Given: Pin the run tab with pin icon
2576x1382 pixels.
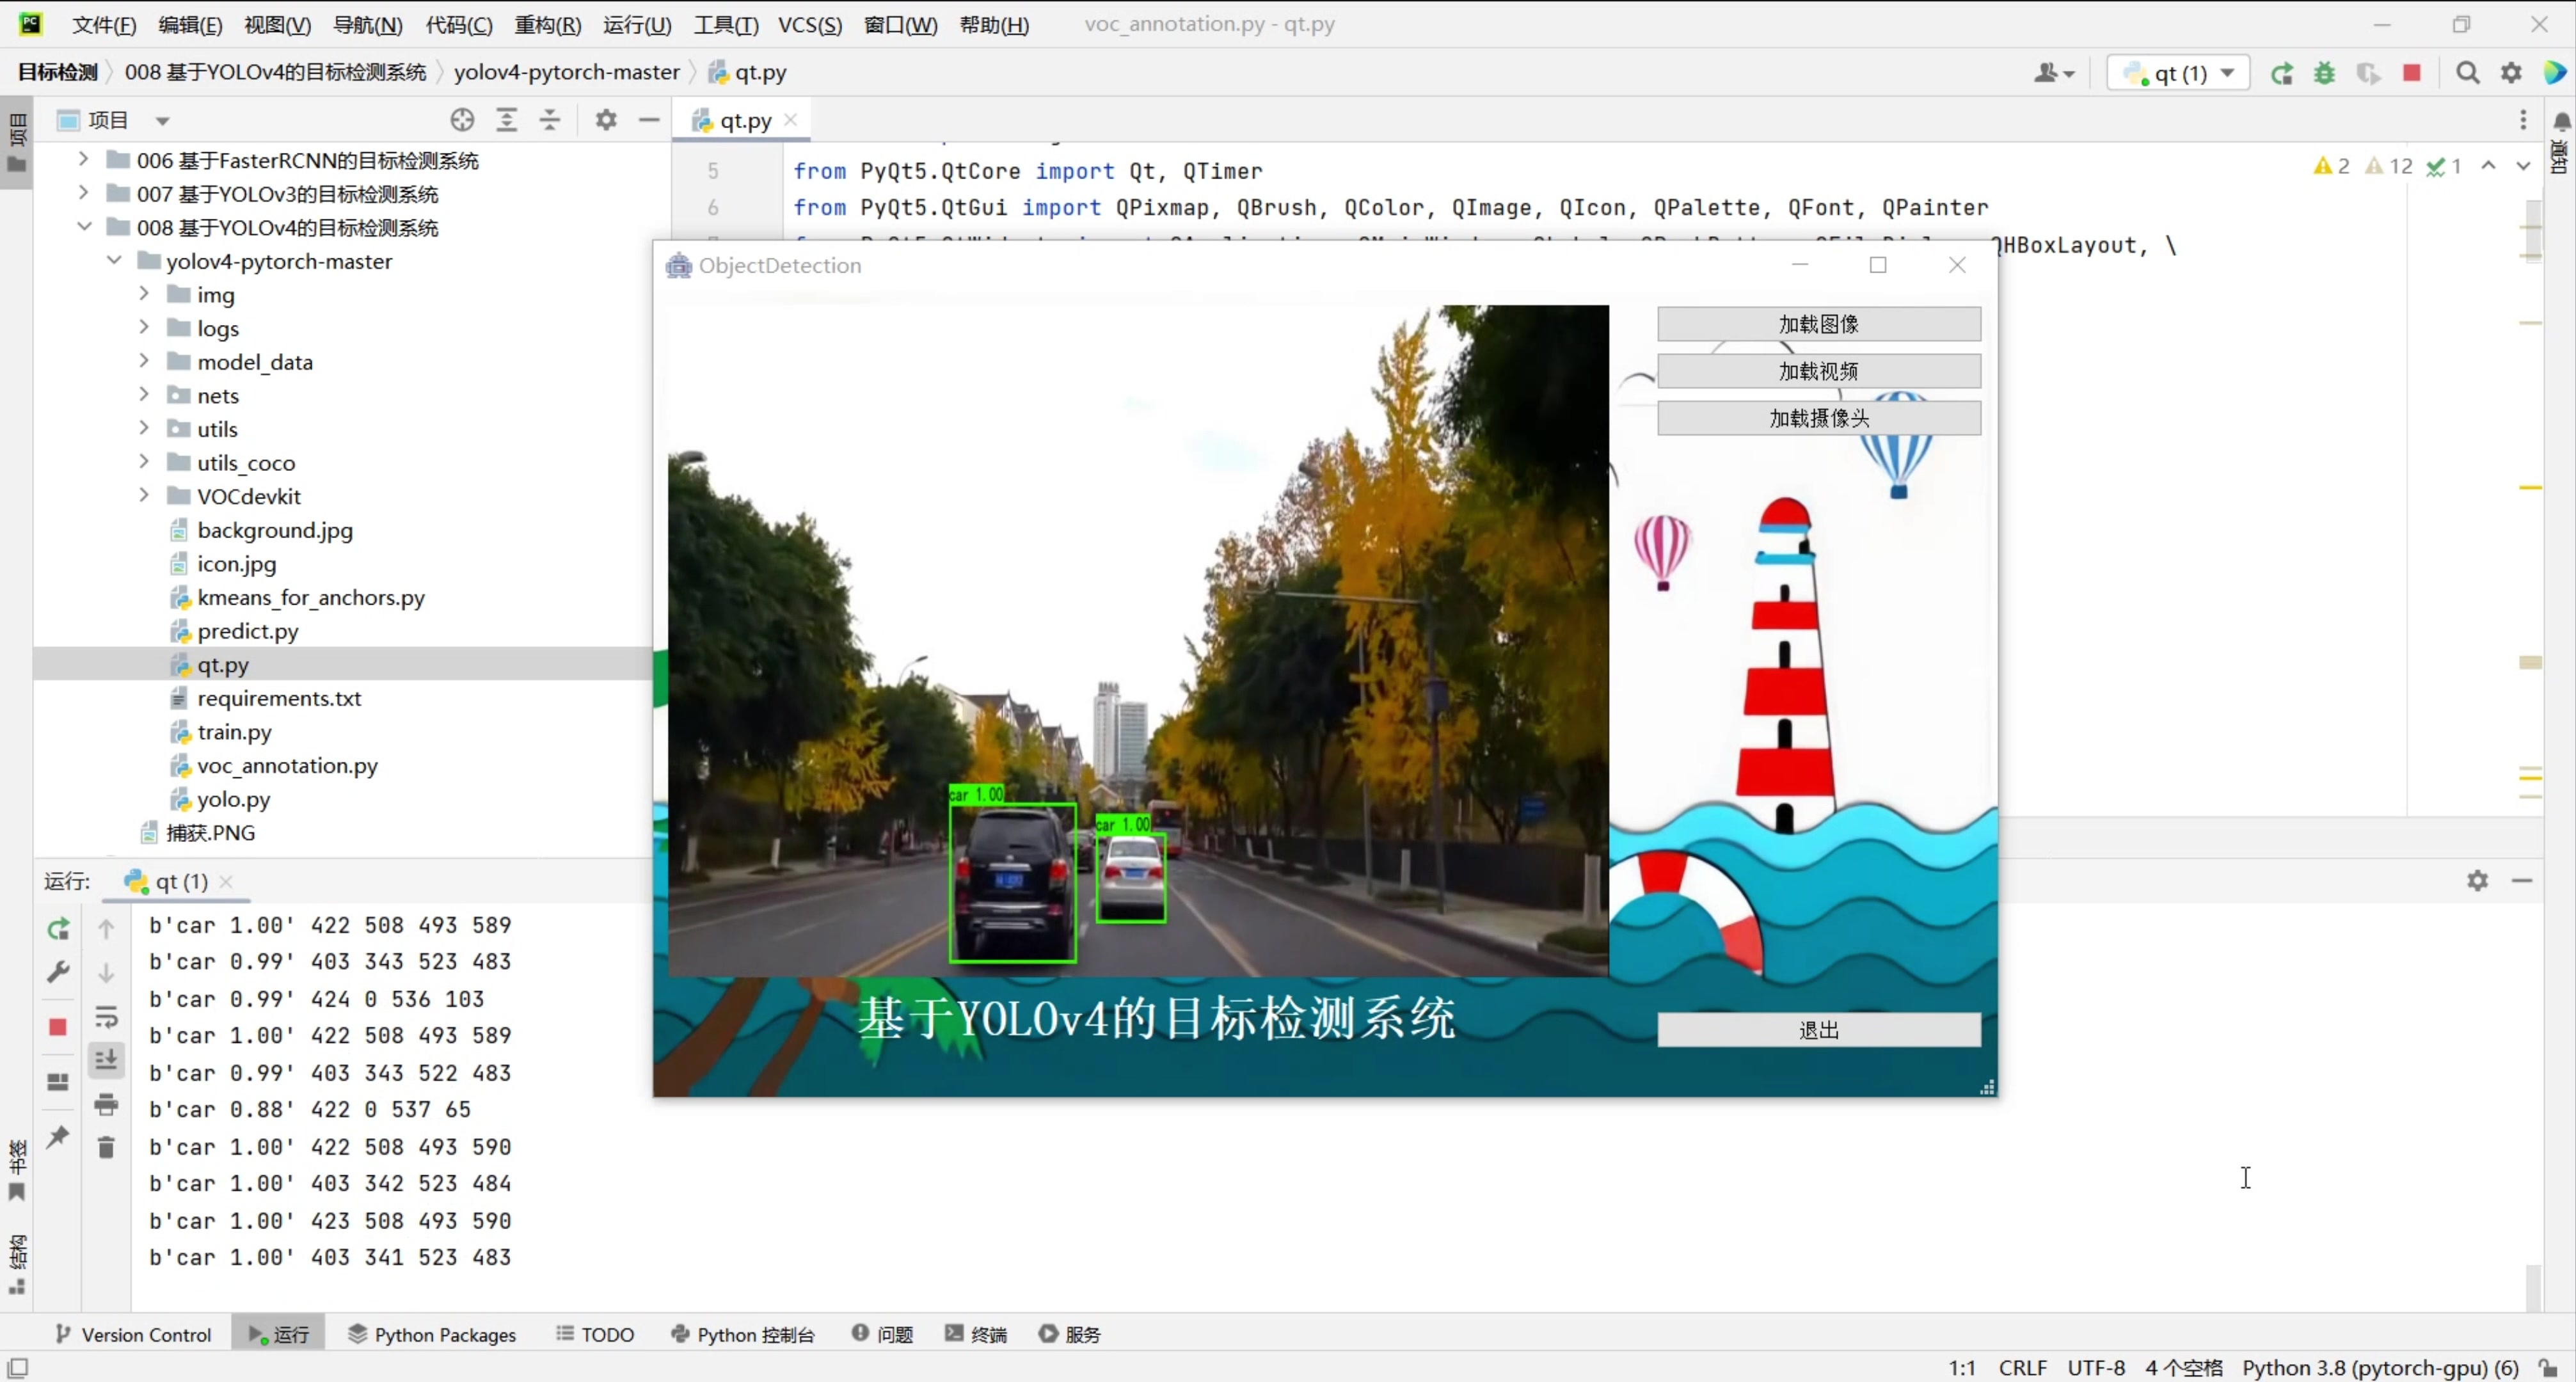Looking at the screenshot, I should tap(58, 1137).
